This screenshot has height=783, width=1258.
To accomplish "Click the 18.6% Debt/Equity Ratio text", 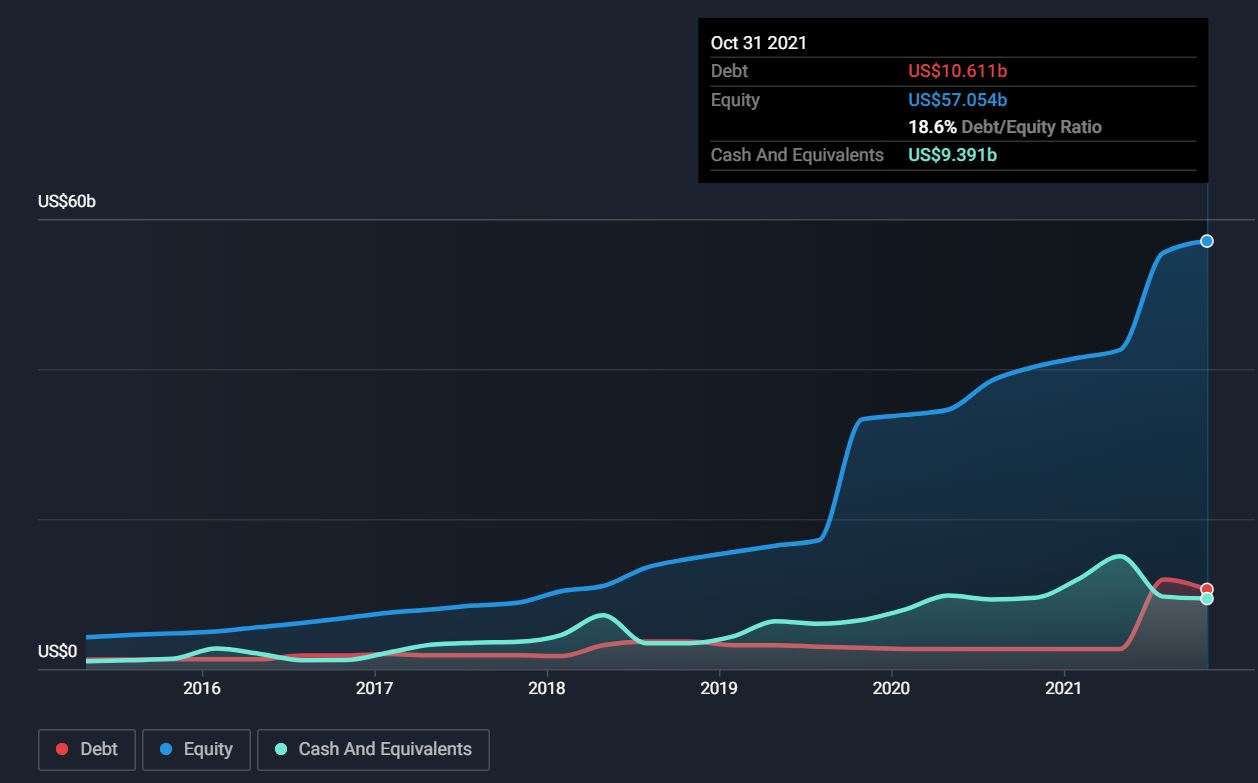I will pyautogui.click(x=1005, y=127).
